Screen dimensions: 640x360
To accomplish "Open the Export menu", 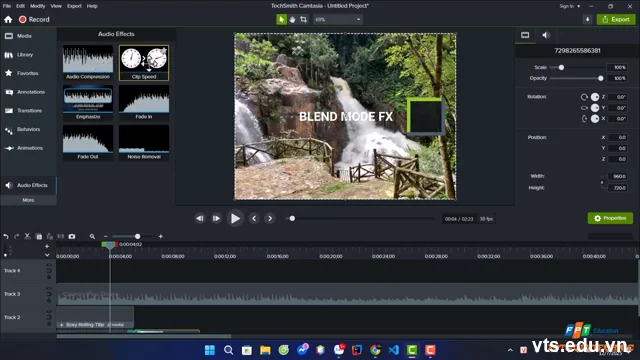I will 74,6.
